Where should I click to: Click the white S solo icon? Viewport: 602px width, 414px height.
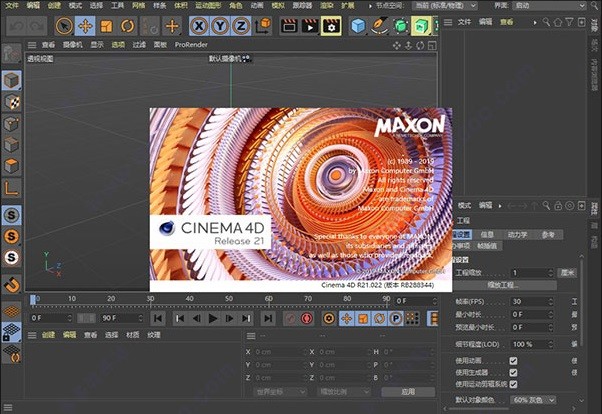coord(12,257)
